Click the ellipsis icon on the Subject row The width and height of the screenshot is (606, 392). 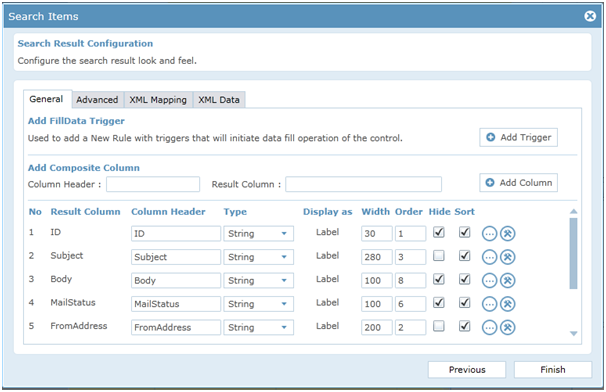(x=489, y=257)
